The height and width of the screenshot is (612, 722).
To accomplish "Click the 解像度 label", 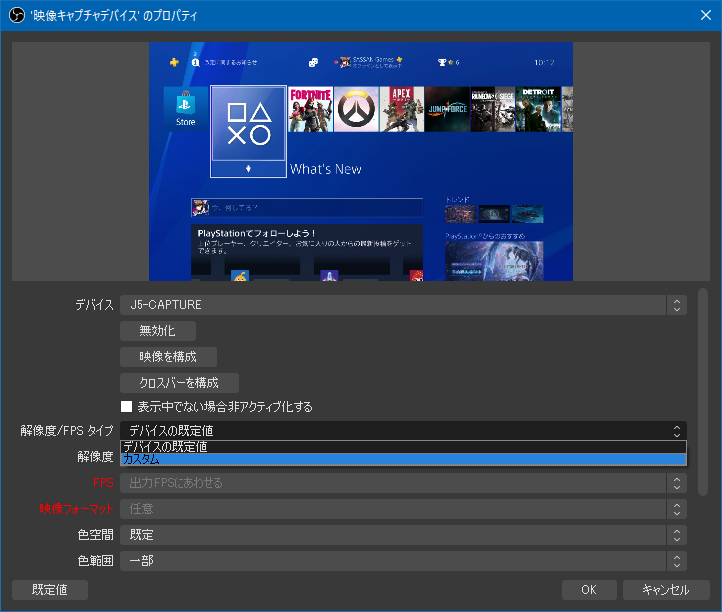I will (95, 457).
